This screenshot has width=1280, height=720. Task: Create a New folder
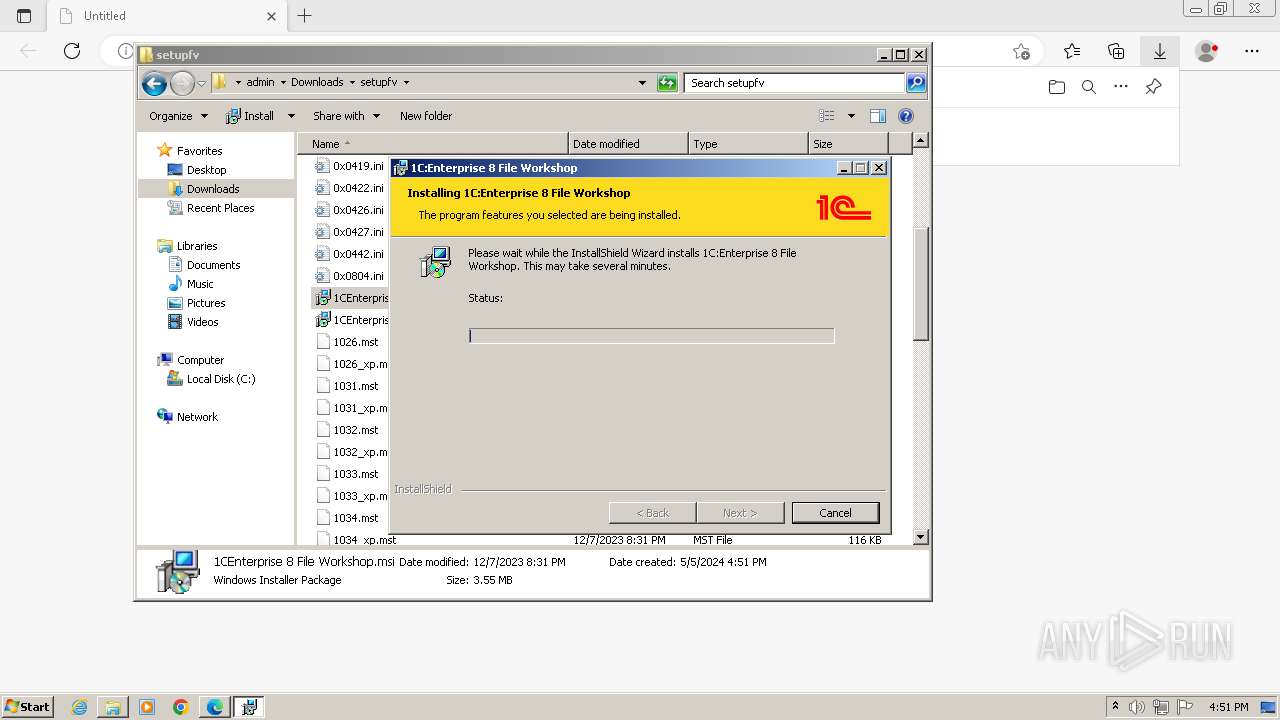coord(426,116)
